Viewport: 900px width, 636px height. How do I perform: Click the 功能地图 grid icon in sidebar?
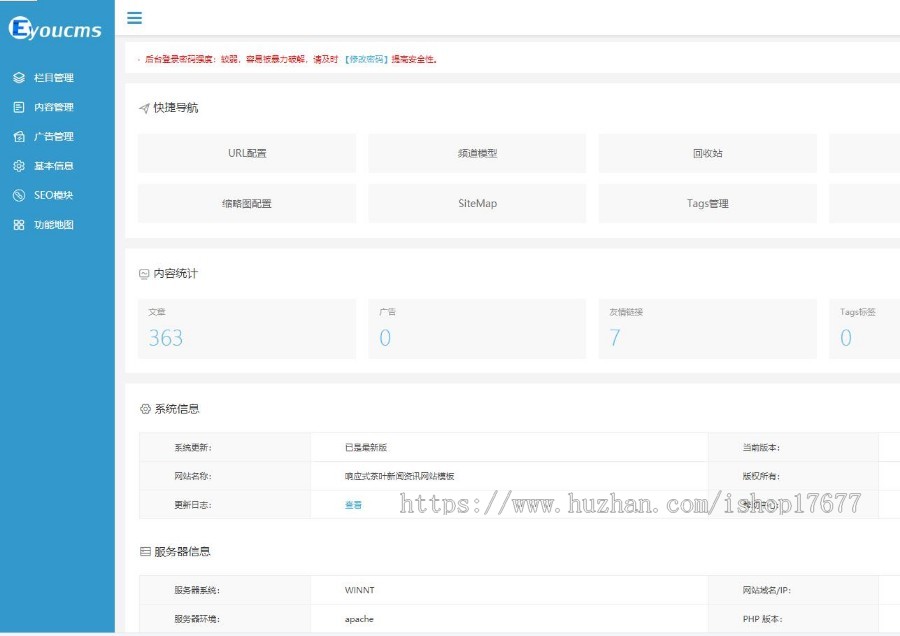point(19,224)
